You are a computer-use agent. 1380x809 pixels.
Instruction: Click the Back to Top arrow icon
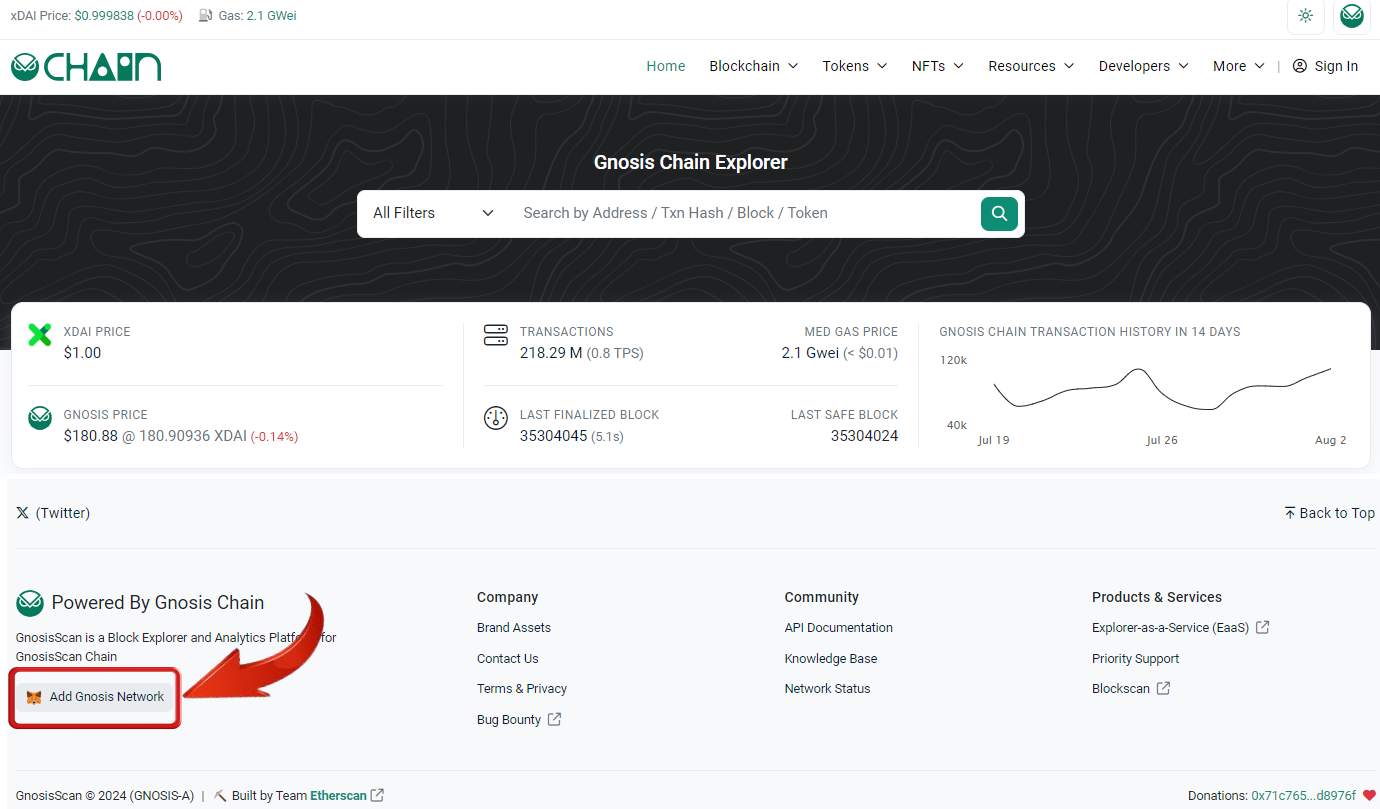click(1290, 512)
